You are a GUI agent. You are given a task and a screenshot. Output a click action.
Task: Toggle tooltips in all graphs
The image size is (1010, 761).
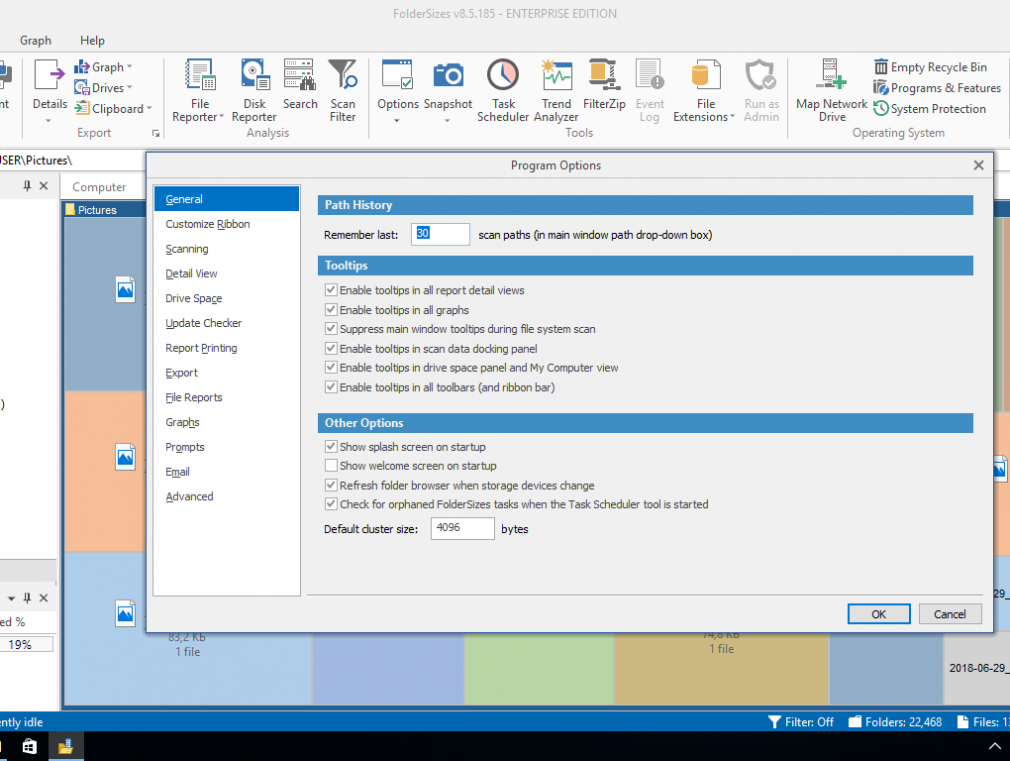(331, 309)
